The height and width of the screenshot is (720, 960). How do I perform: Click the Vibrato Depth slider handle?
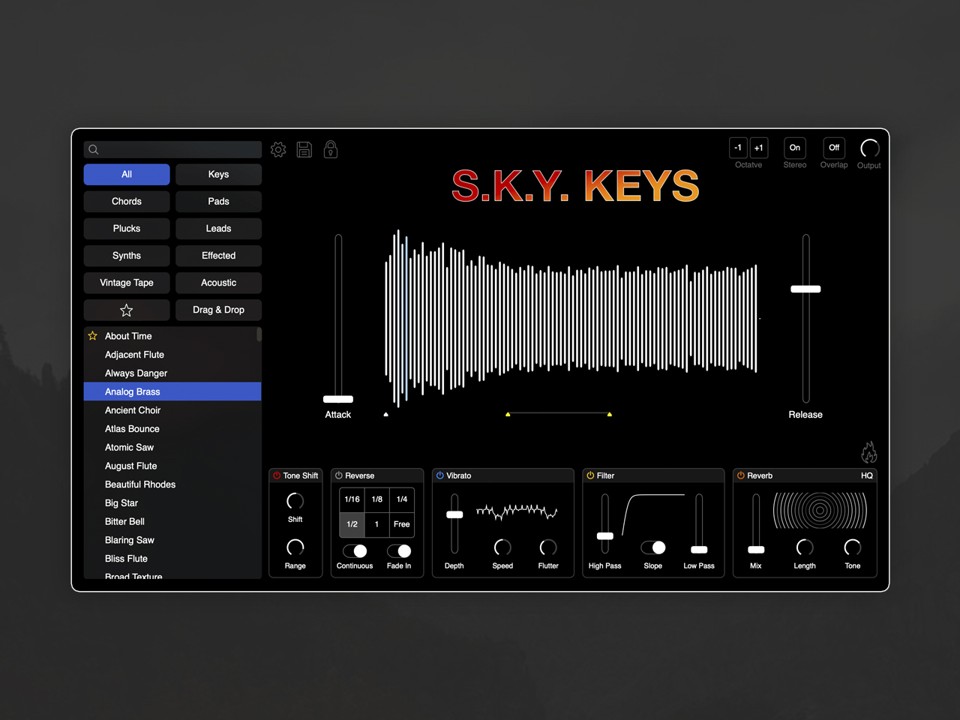tap(454, 514)
